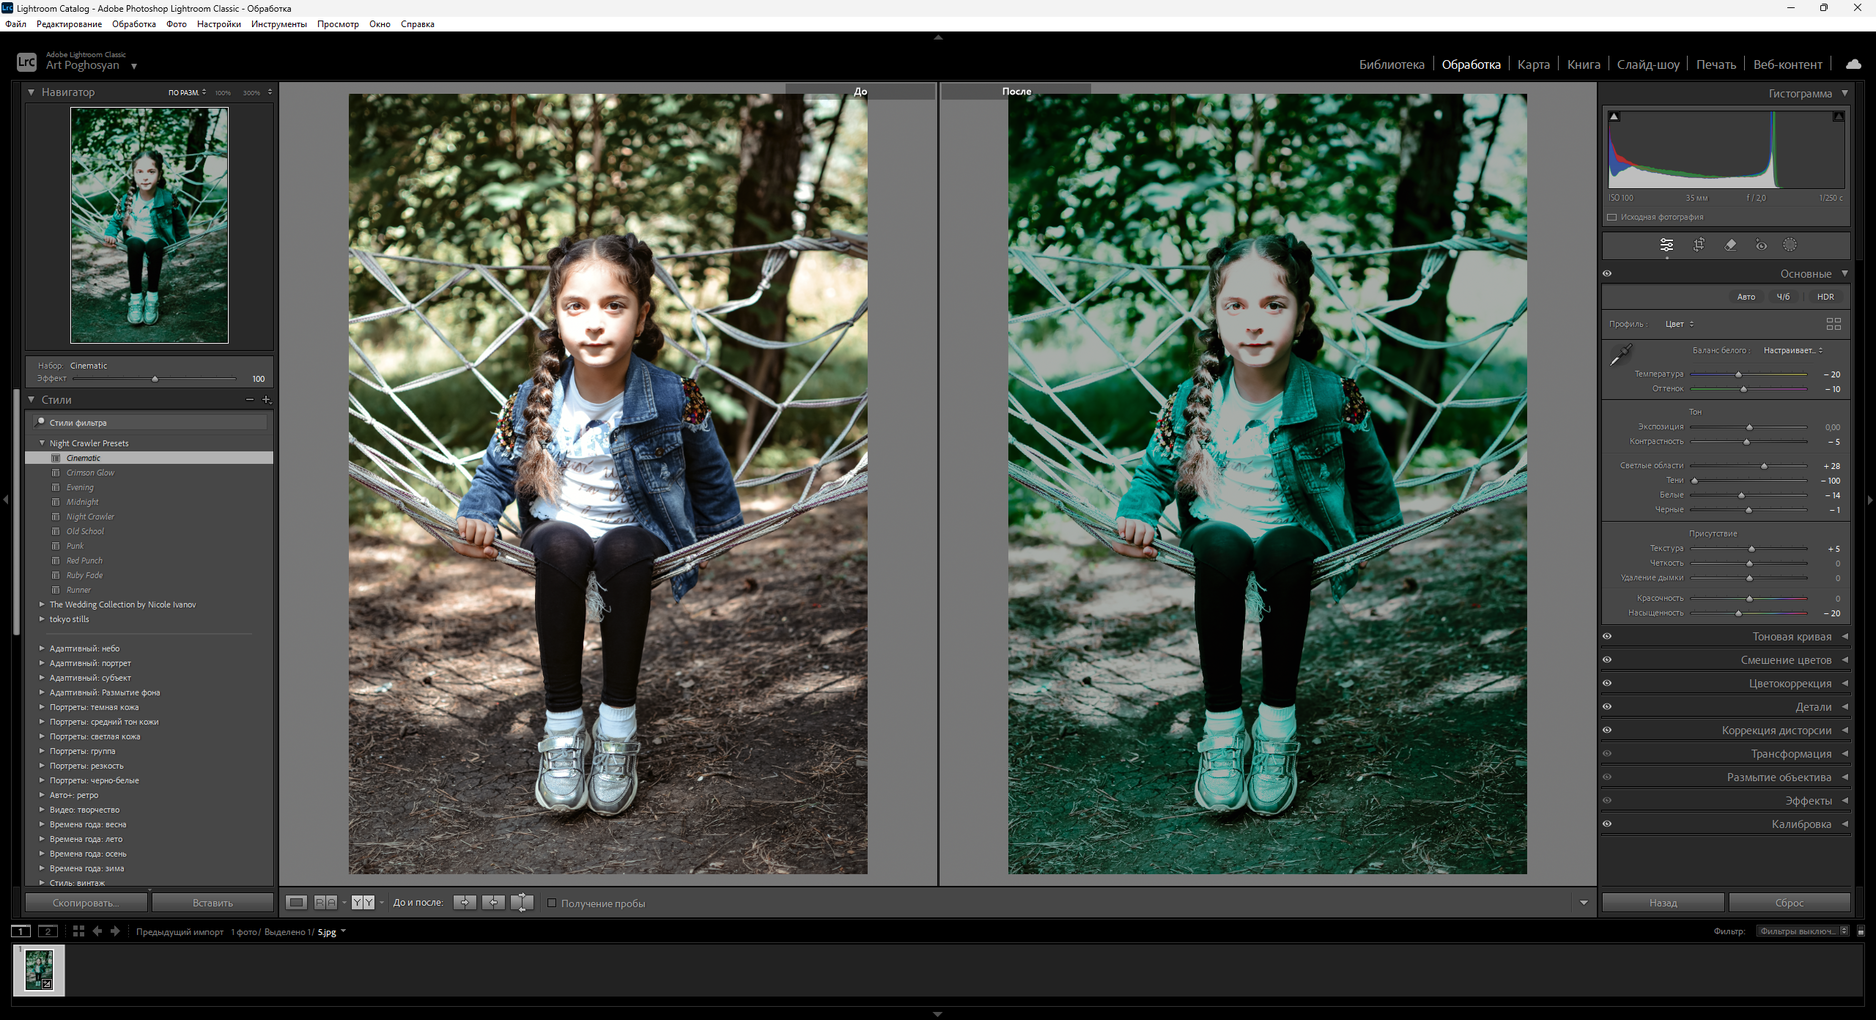Toggle visibility of Основные panel
The width and height of the screenshot is (1876, 1020).
pos(1607,274)
